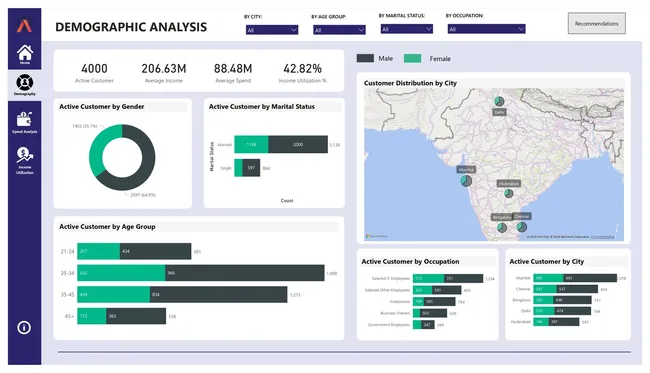Select Married female bar showing 1136
This screenshot has width=650, height=373.
(x=251, y=144)
